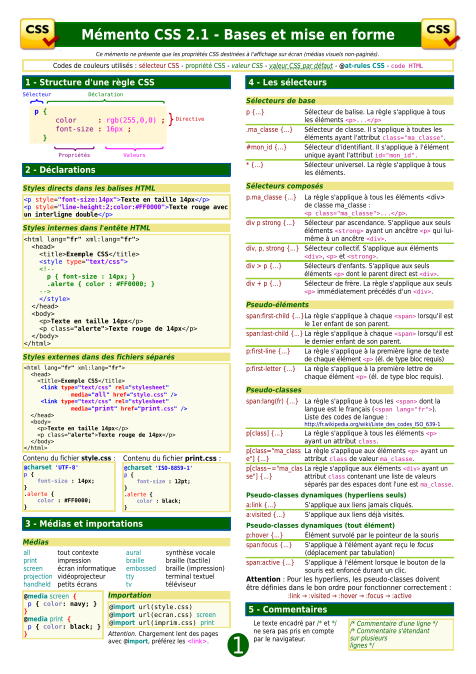Click "Pseudo-classes dynamiques (tout élément)" heading
The image size is (476, 674).
tap(320, 526)
